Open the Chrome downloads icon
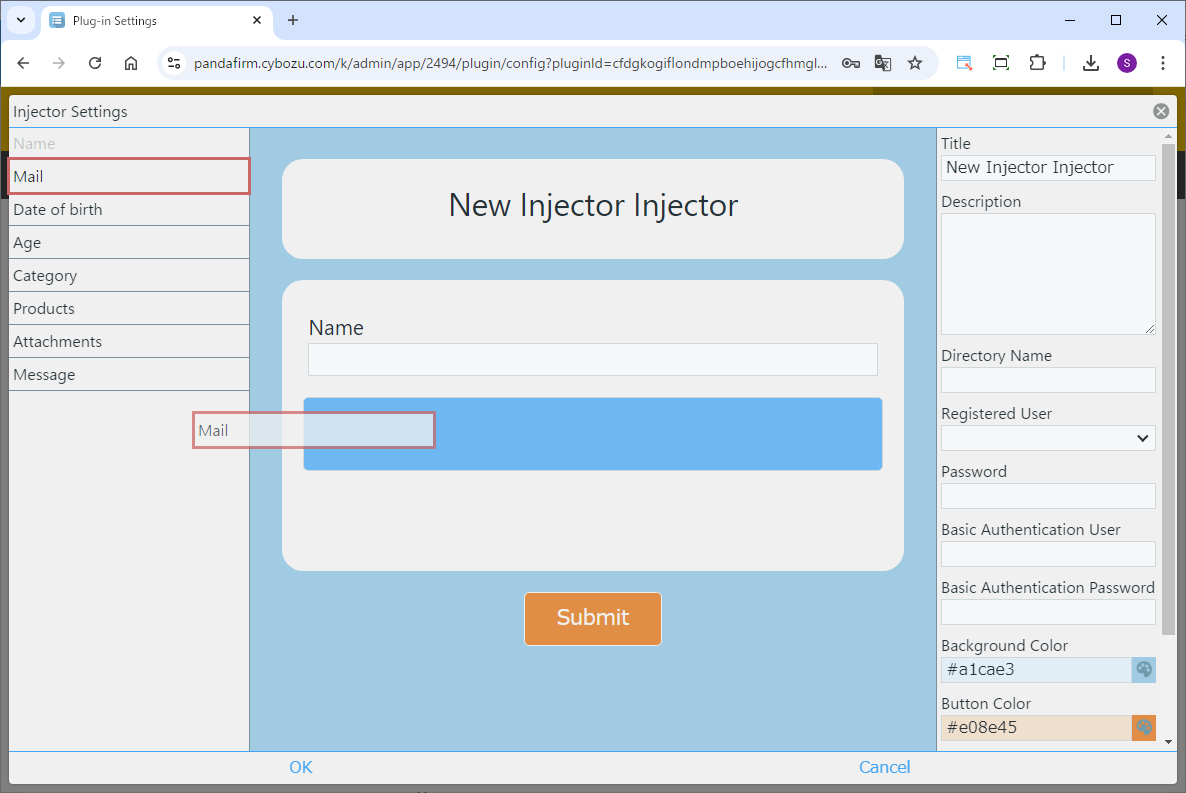The height and width of the screenshot is (793, 1186). (x=1090, y=63)
